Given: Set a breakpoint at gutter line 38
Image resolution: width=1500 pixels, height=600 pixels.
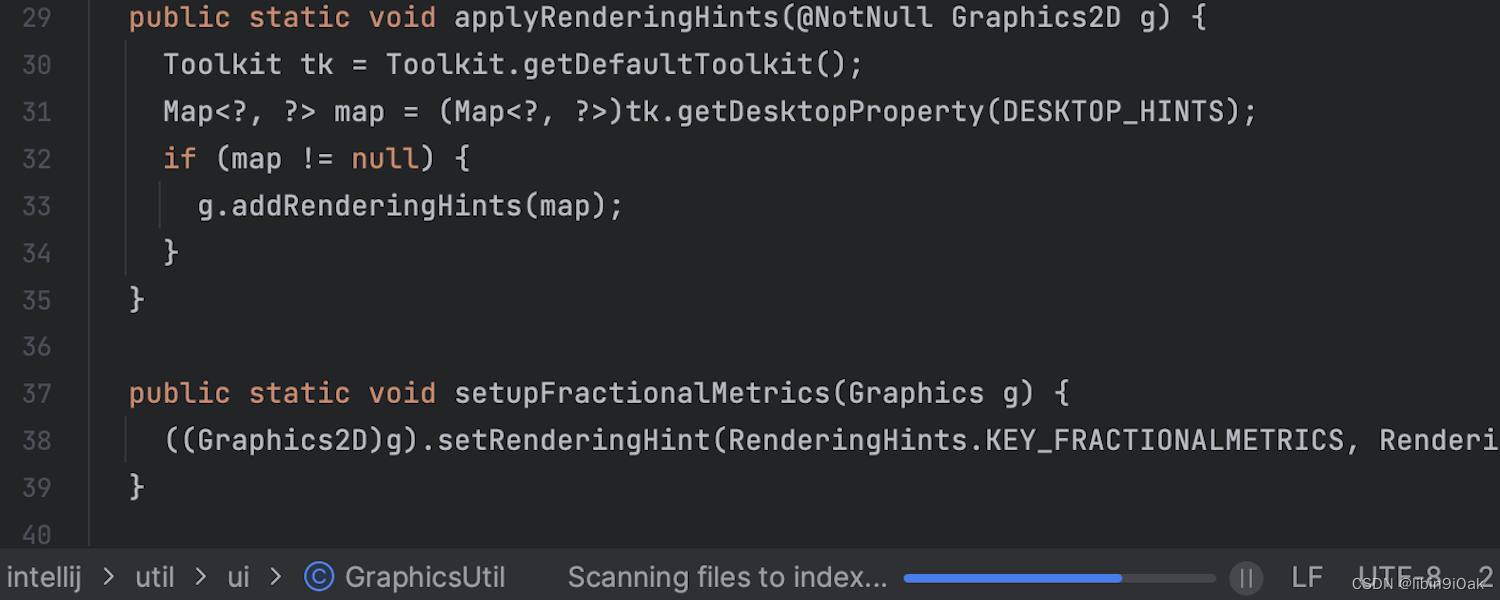Looking at the screenshot, I should point(37,440).
